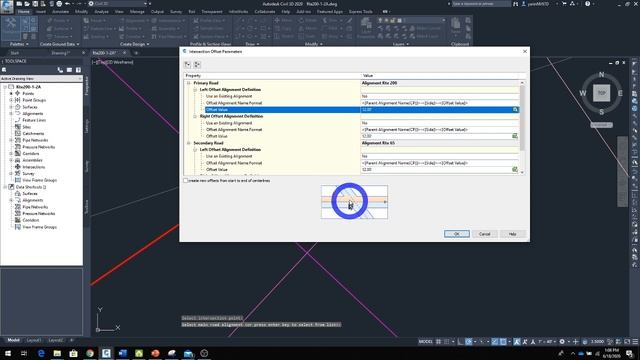Click the Property column header
Image resolution: width=640 pixels, height=360 pixels.
(x=272, y=76)
